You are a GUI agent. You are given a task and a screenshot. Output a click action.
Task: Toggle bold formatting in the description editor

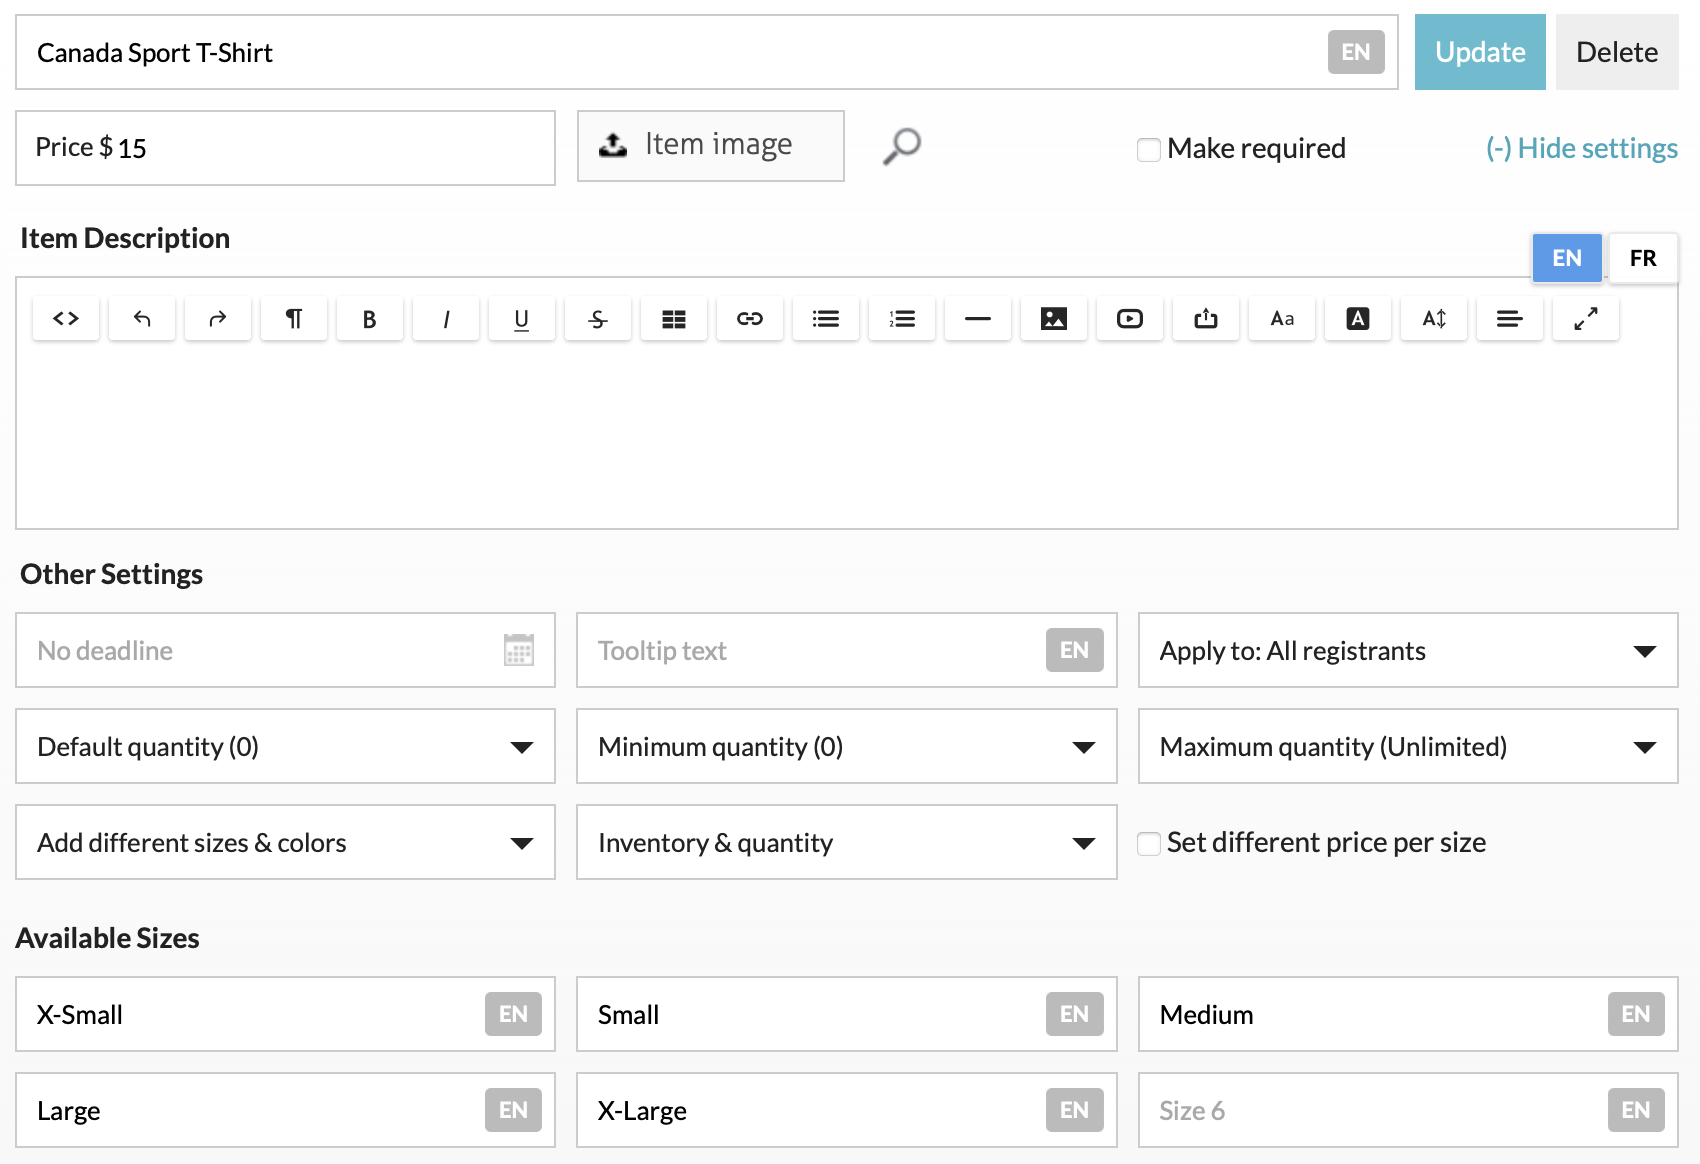[369, 319]
